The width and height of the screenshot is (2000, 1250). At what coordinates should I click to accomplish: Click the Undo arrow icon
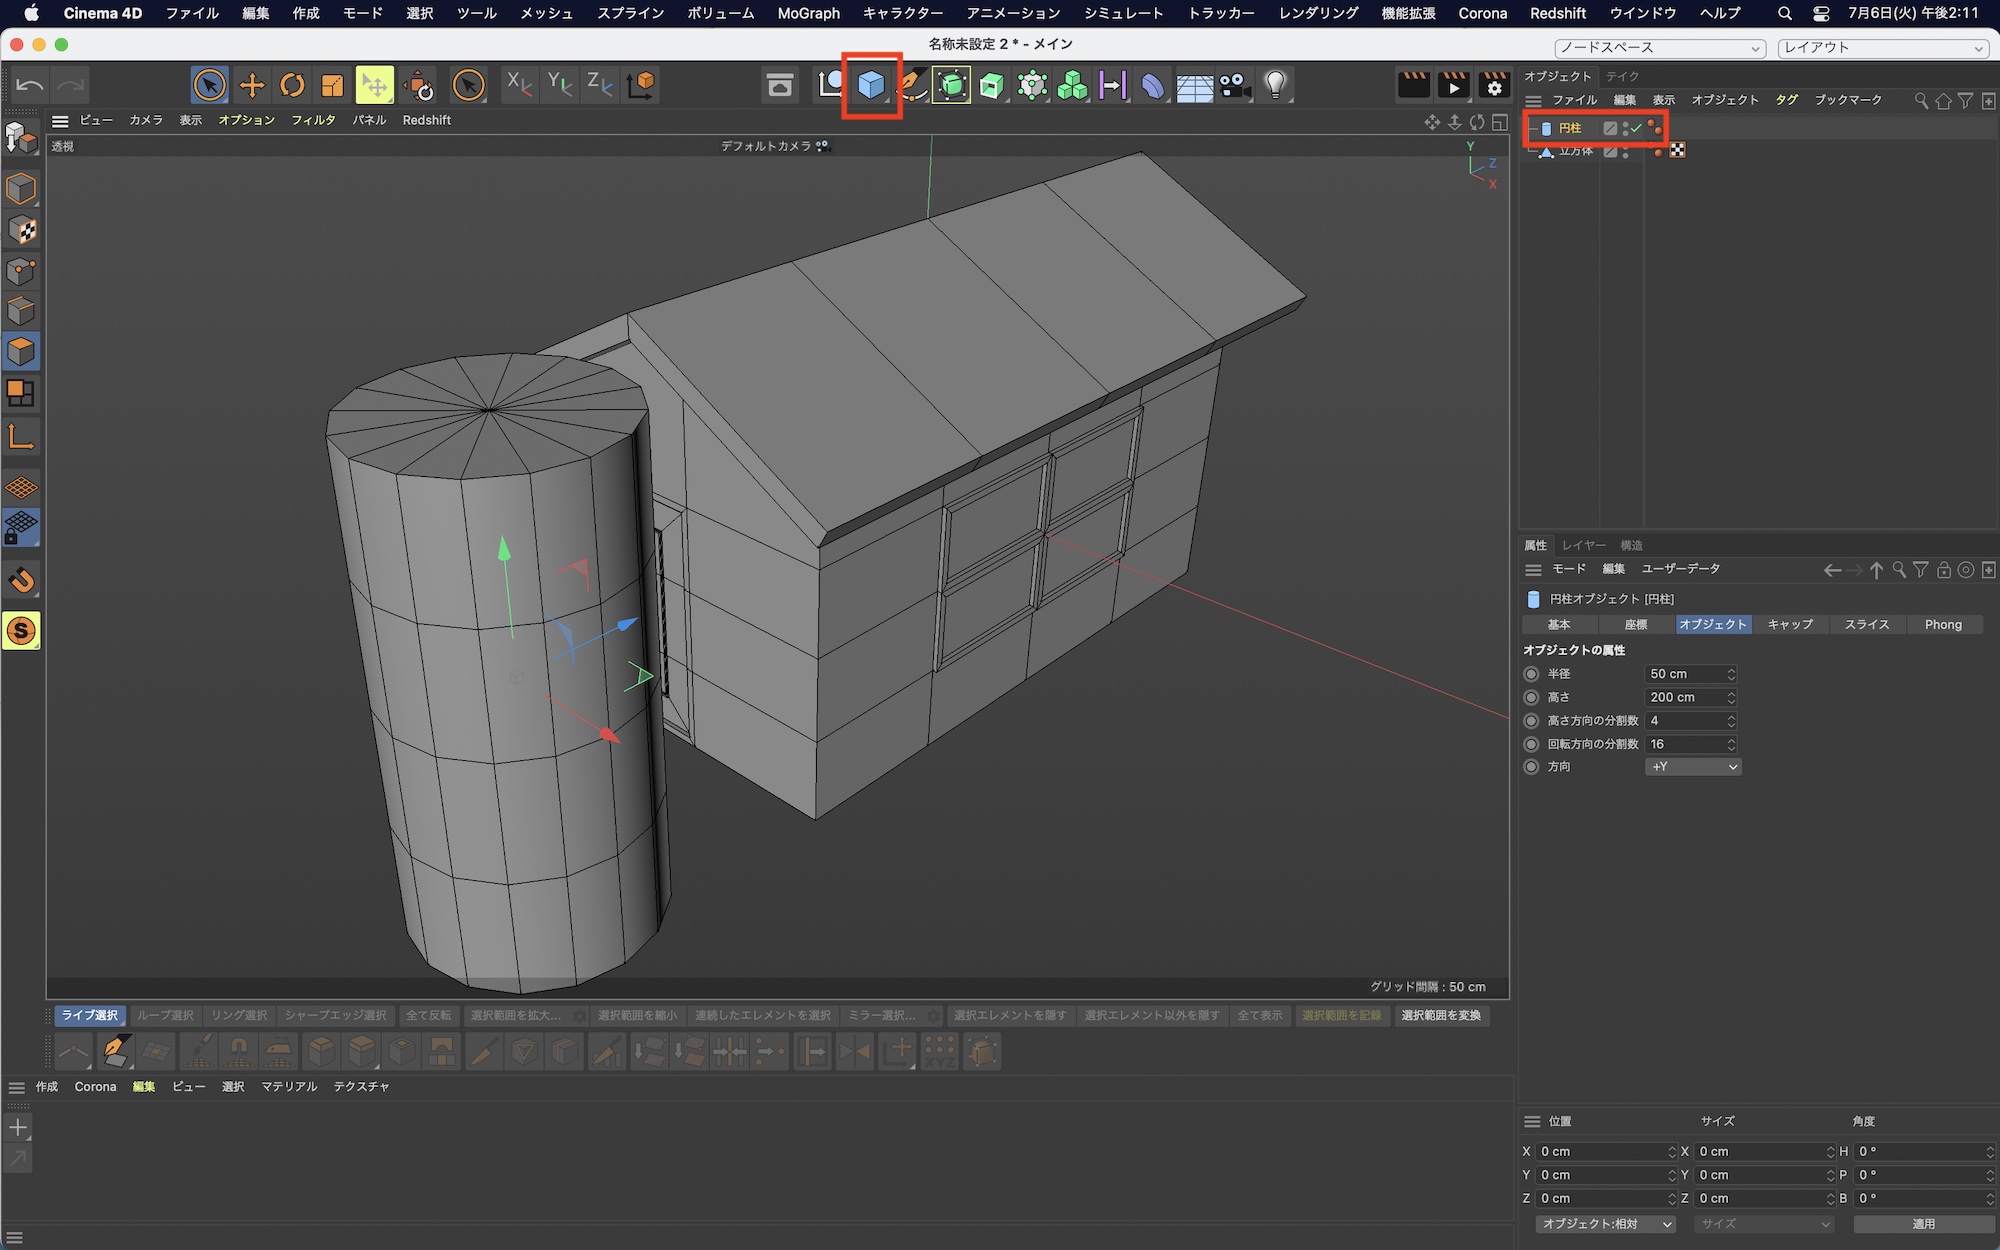point(30,86)
